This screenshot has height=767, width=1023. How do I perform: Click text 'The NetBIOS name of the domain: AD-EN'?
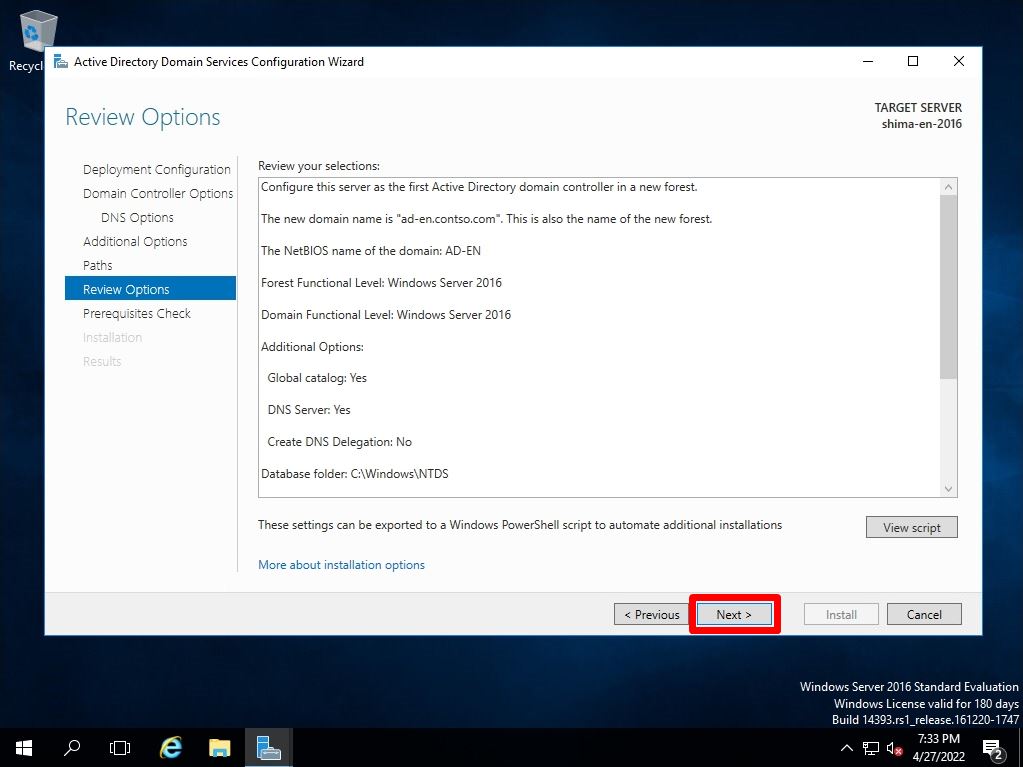click(x=371, y=250)
